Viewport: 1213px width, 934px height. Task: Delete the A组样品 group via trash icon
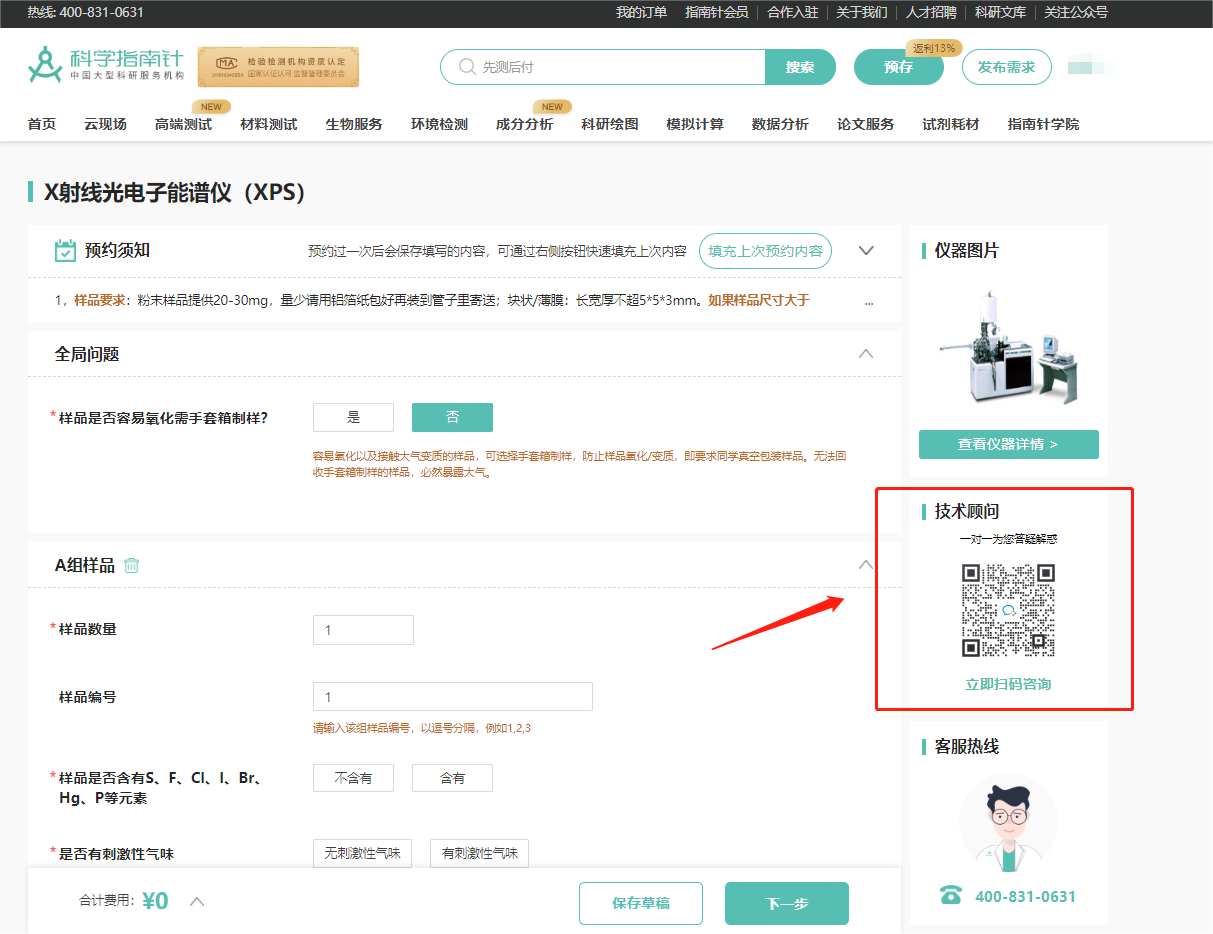pos(131,565)
